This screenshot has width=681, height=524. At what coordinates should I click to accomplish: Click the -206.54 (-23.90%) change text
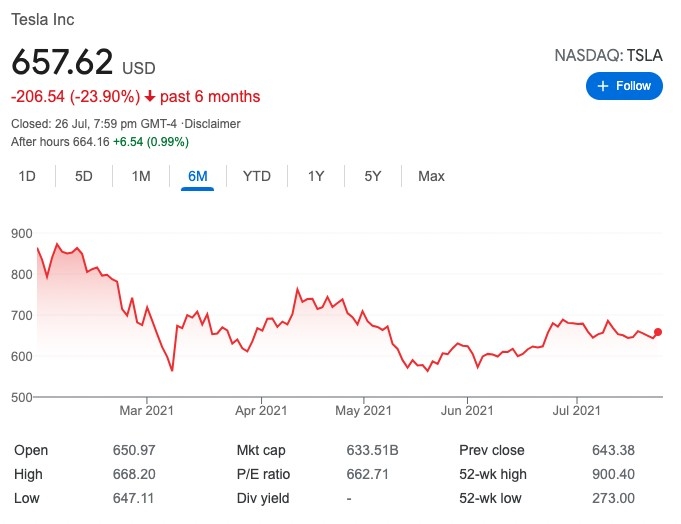[x=76, y=96]
